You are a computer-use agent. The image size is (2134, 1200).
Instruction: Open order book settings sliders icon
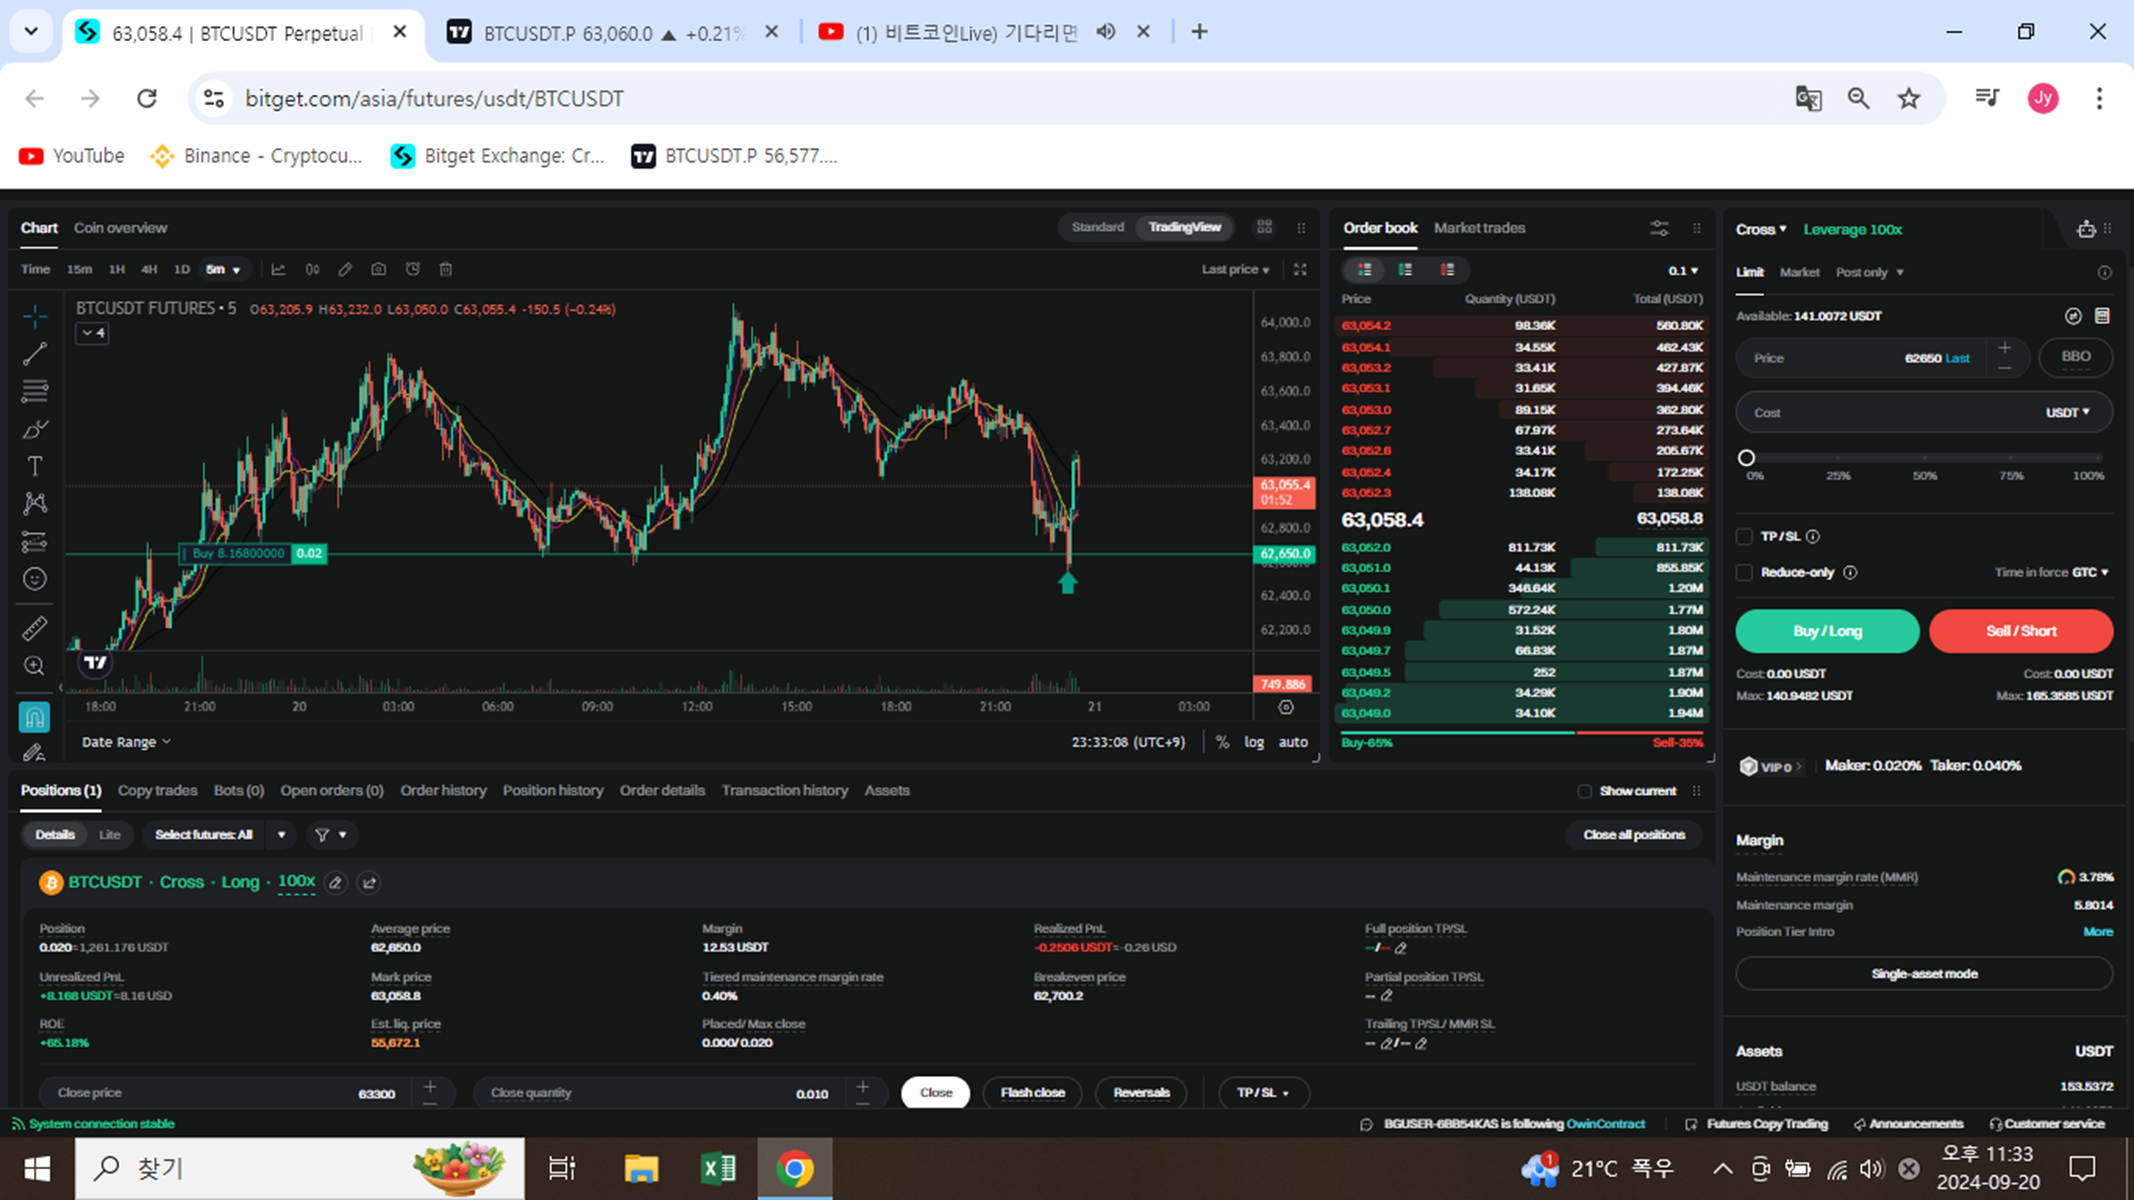pyautogui.click(x=1659, y=228)
